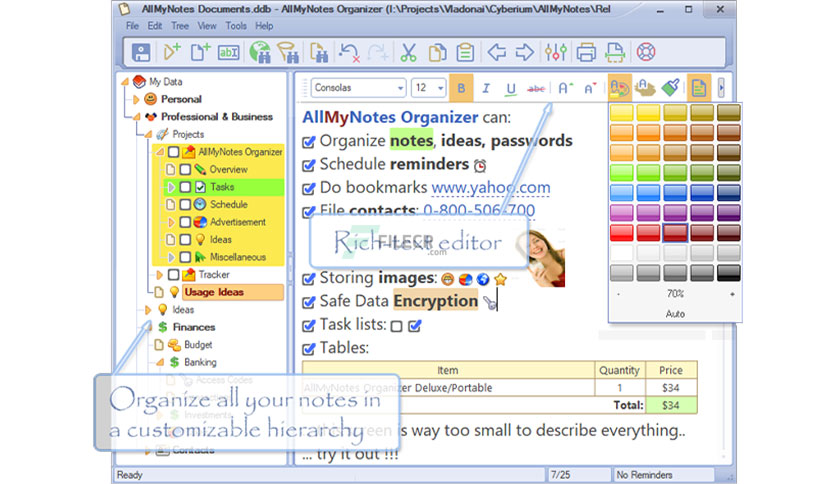The image size is (836, 484).
Task: Decrease font size button
Action: pyautogui.click(x=590, y=88)
